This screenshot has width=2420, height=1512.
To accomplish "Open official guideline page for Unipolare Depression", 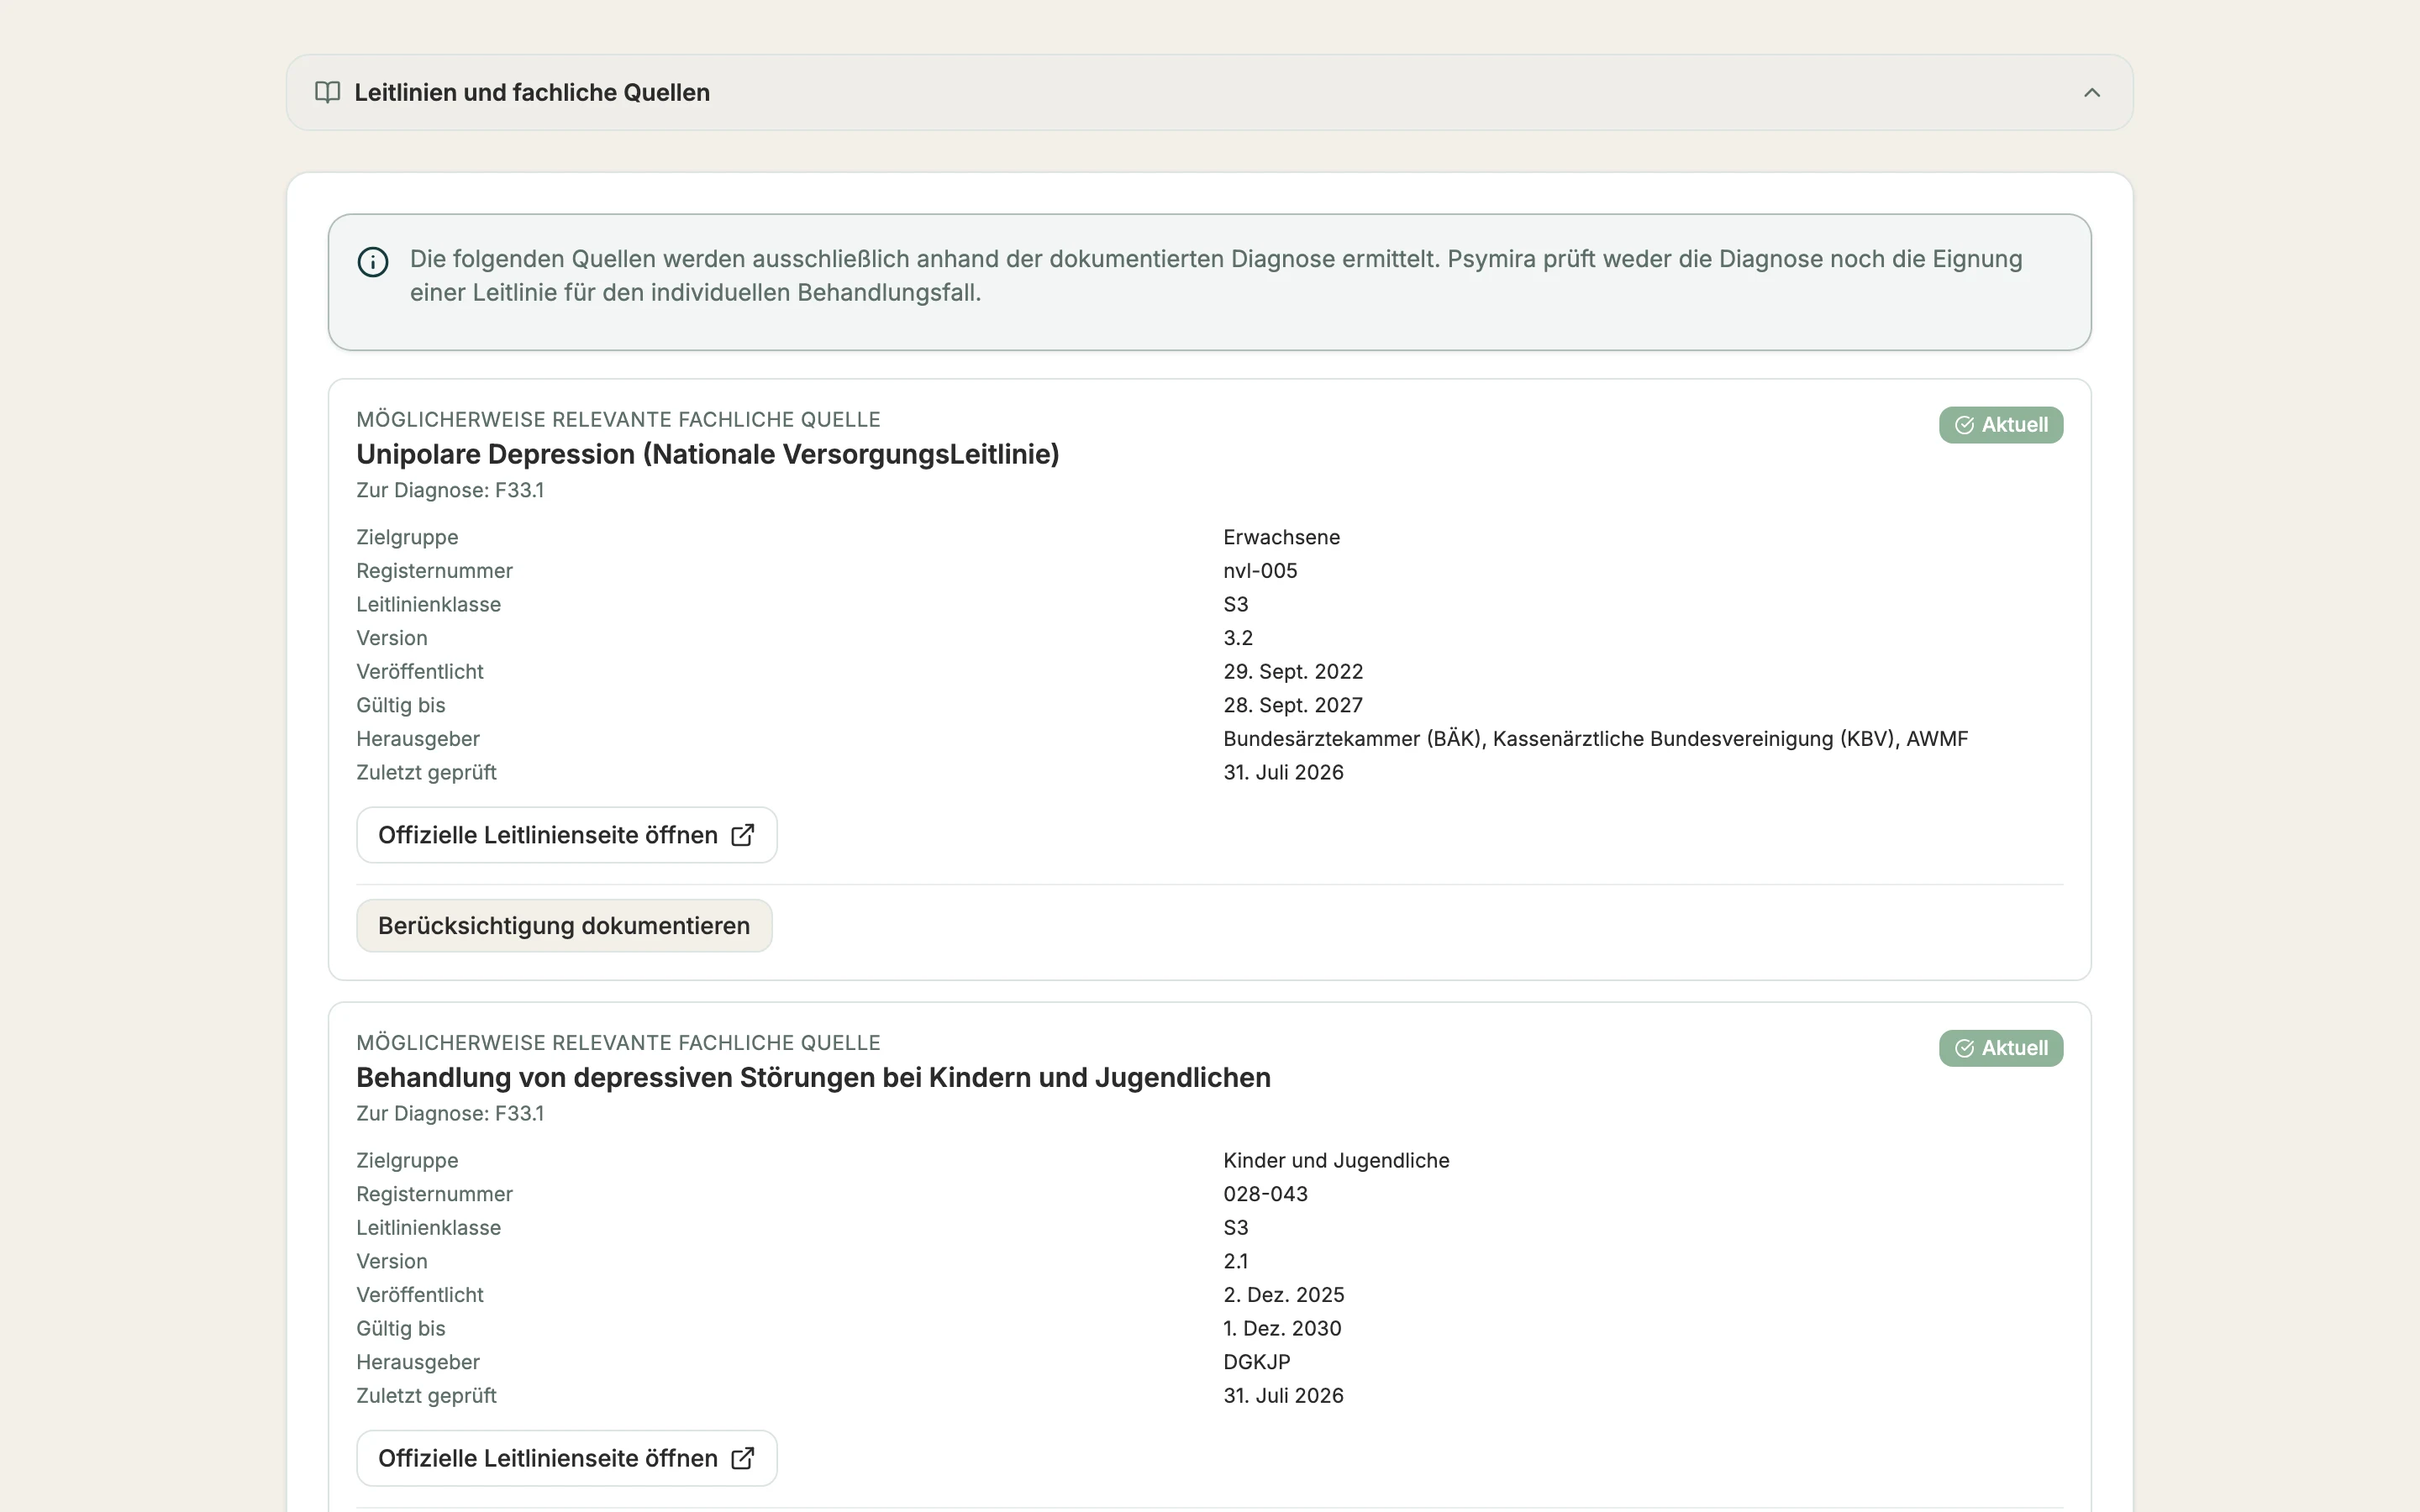I will (566, 835).
